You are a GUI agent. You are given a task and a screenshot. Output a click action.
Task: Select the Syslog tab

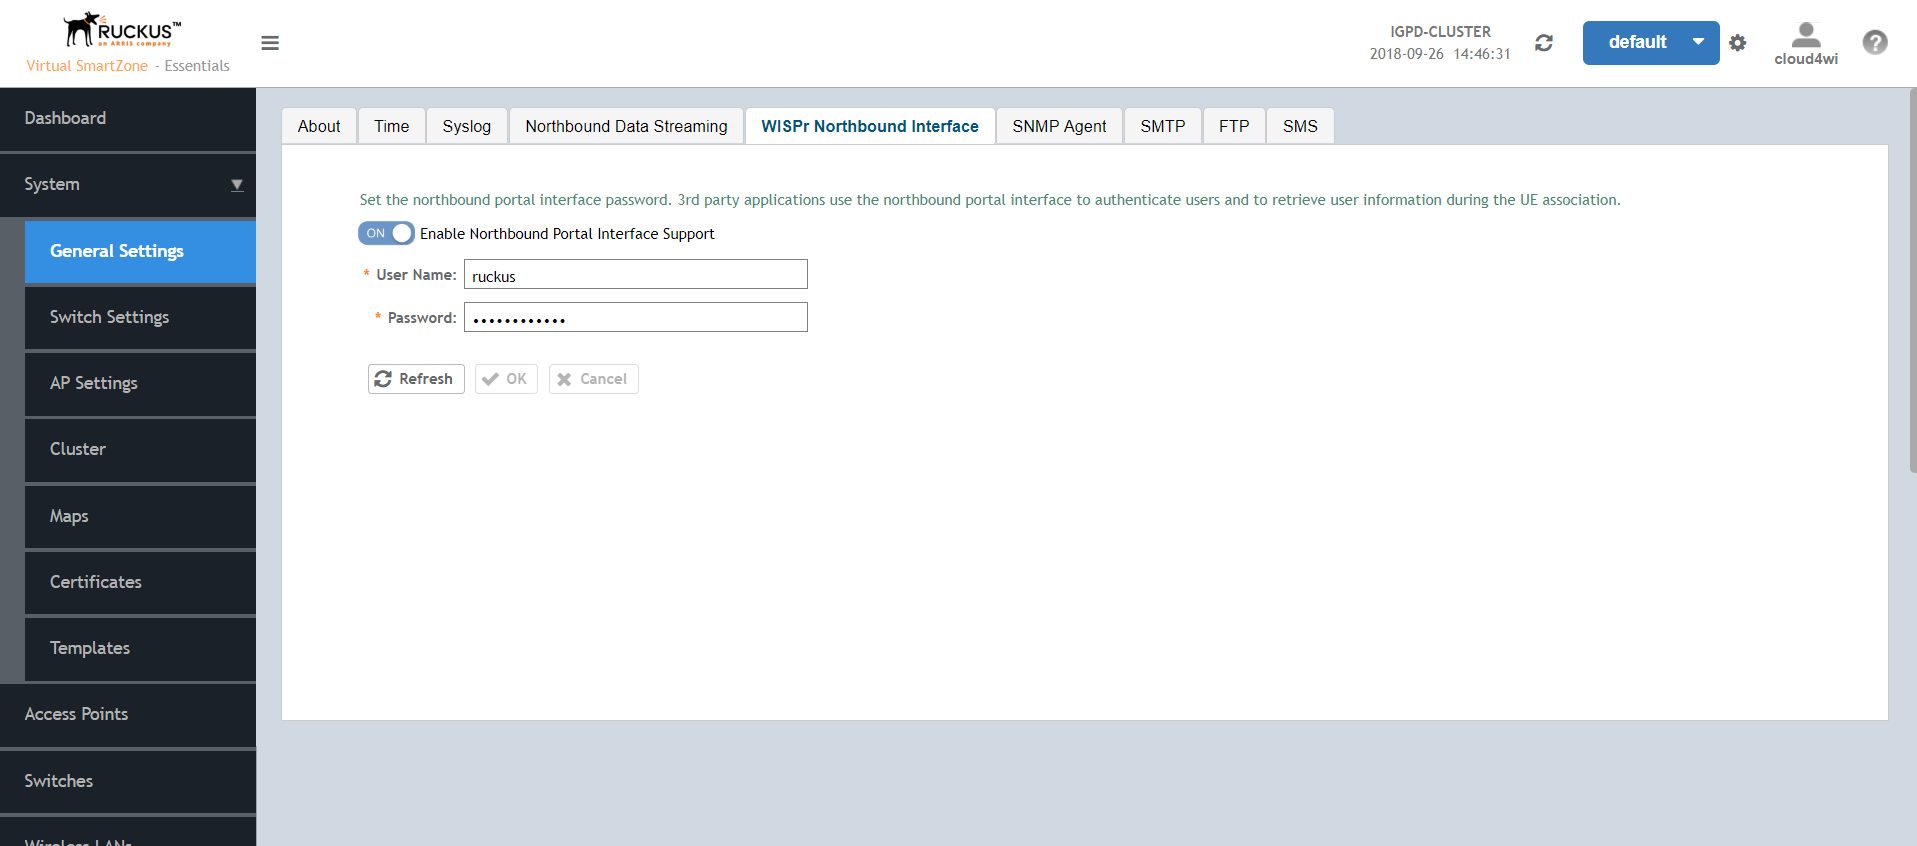tap(467, 126)
